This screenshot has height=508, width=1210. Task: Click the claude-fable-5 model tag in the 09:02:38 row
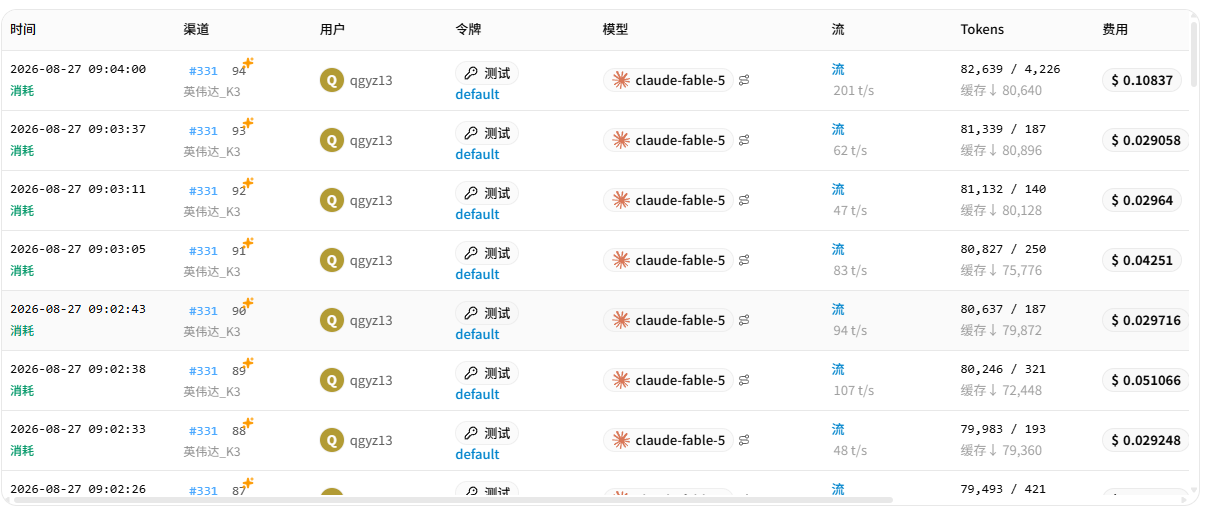(x=668, y=380)
